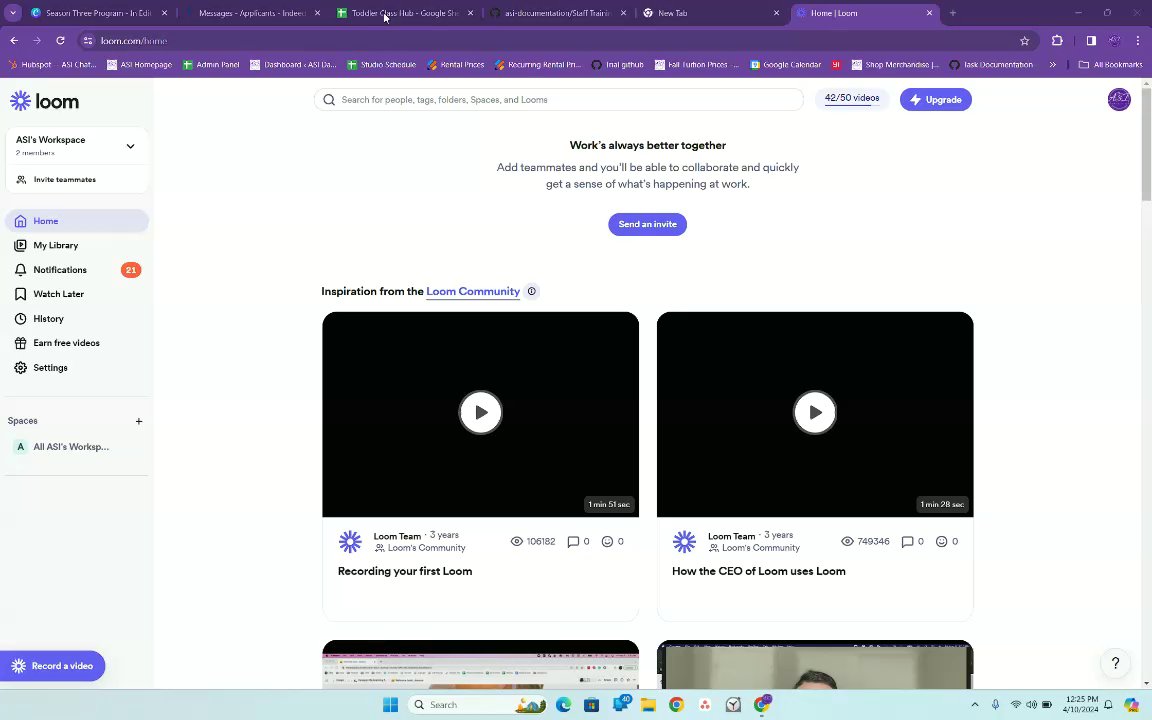This screenshot has height=720, width=1152.
Task: Click the 21 notifications badge
Action: point(131,270)
